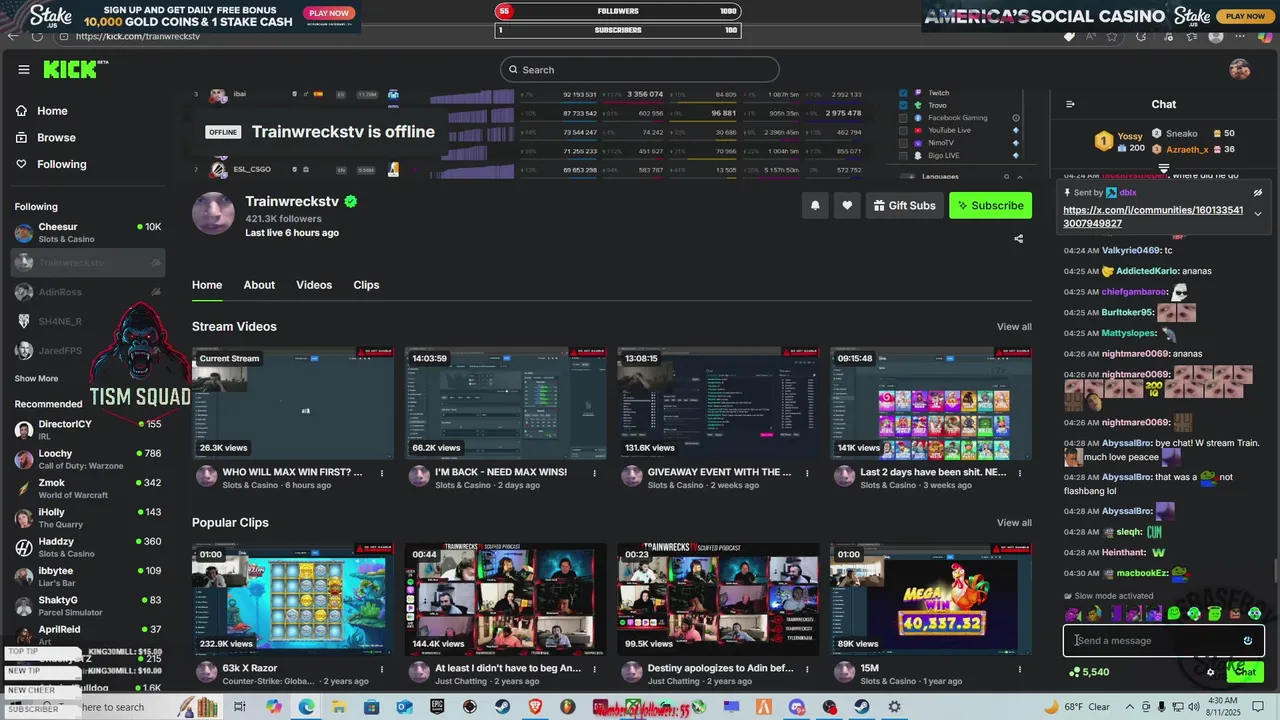The width and height of the screenshot is (1280, 720).
Task: Toggle notification bell for Trainwreckstv
Action: pyautogui.click(x=815, y=205)
